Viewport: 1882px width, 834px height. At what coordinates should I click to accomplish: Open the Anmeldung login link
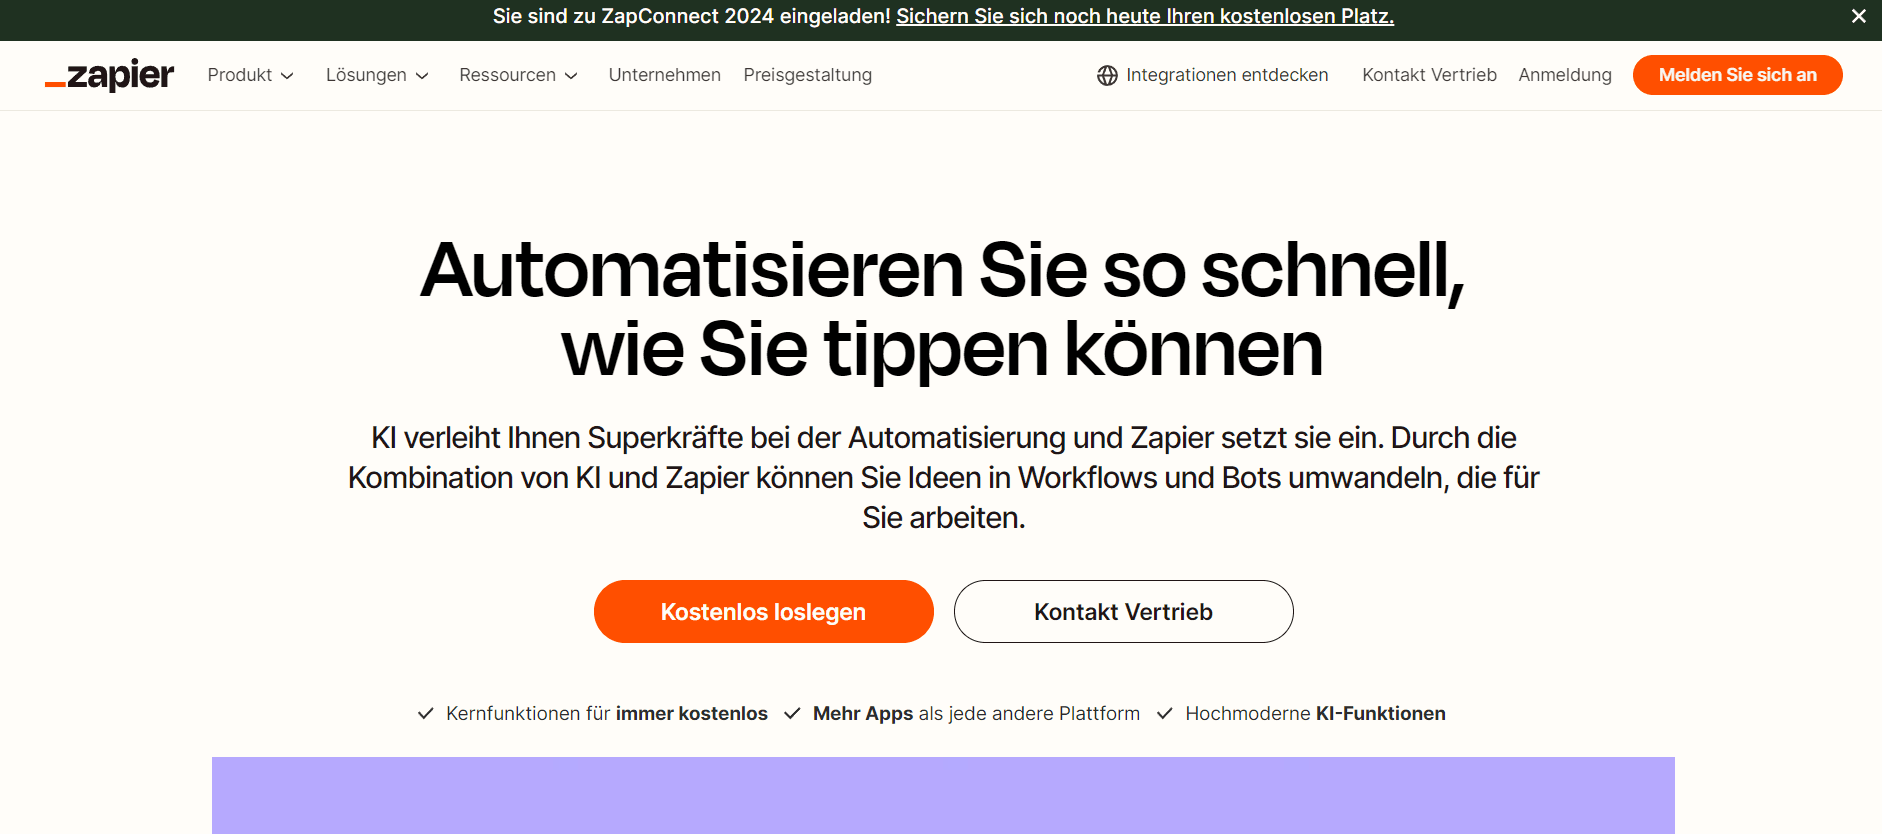pos(1565,75)
